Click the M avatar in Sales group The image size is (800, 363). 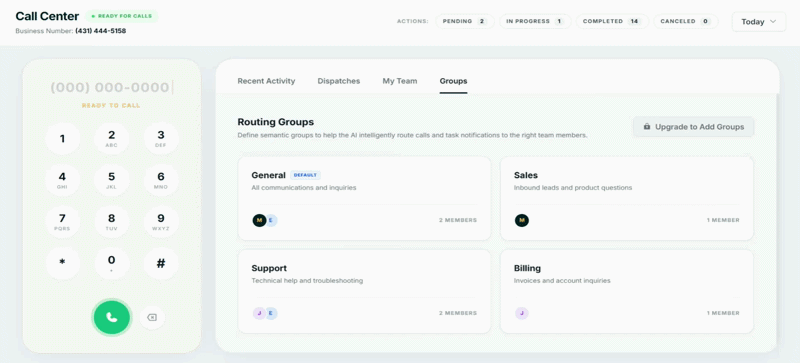[521, 220]
